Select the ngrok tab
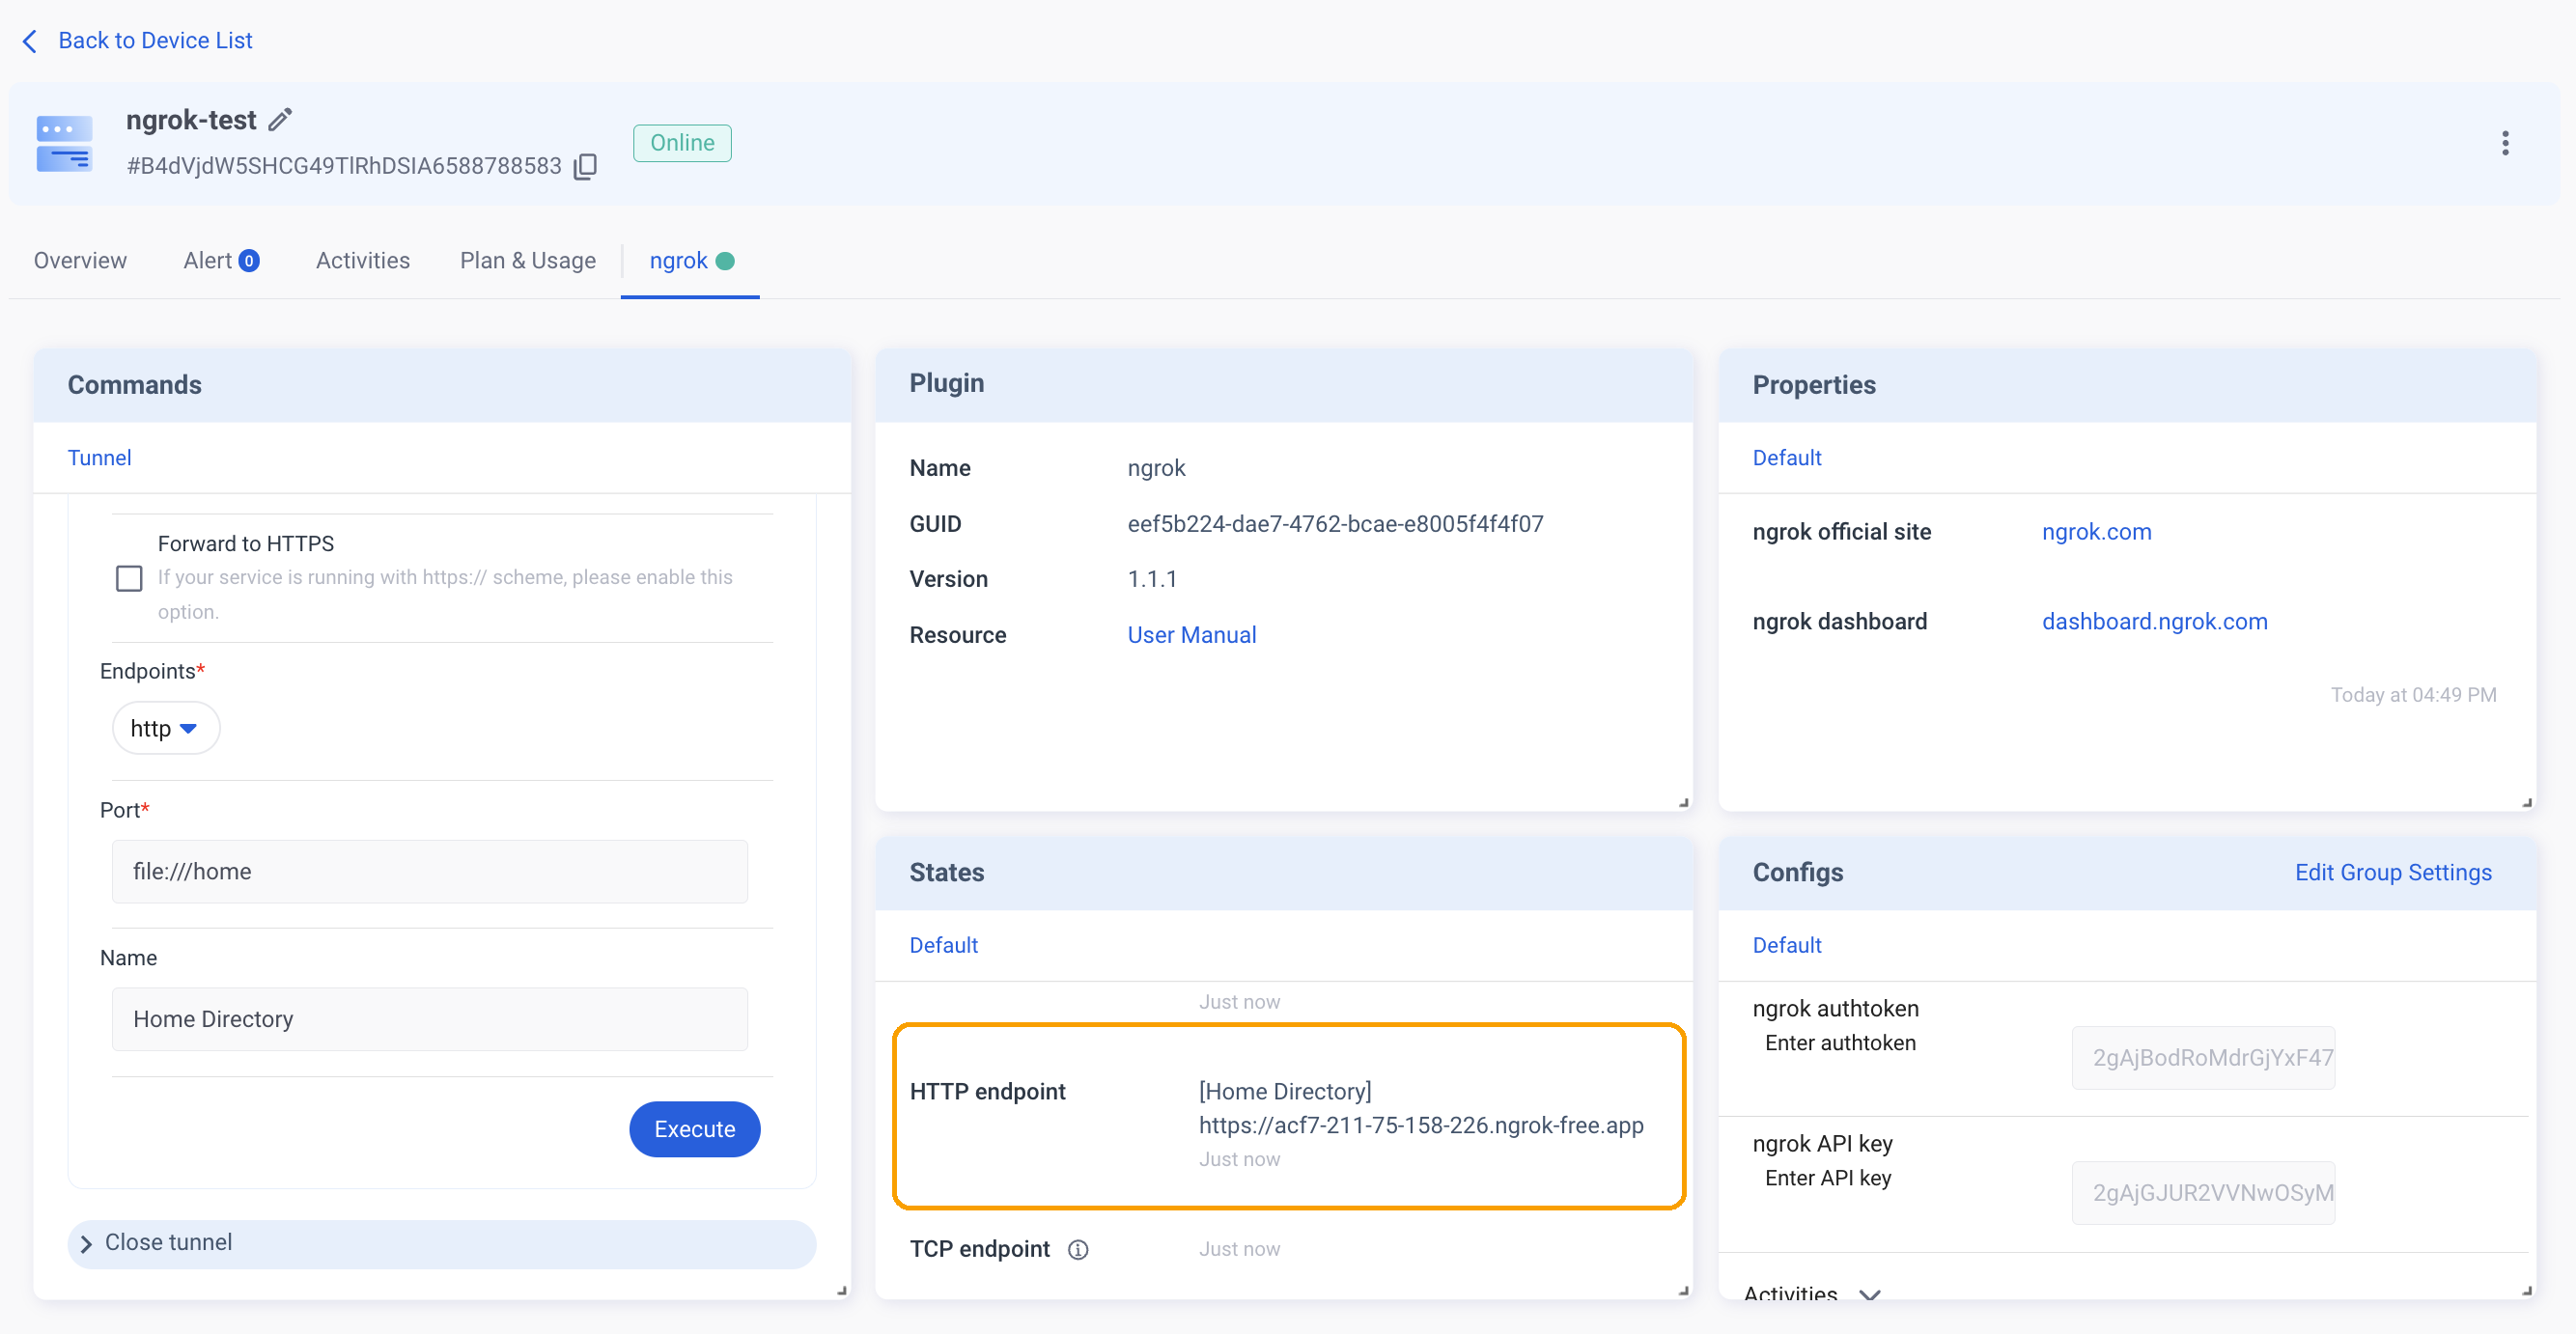The width and height of the screenshot is (2576, 1334). coord(691,261)
